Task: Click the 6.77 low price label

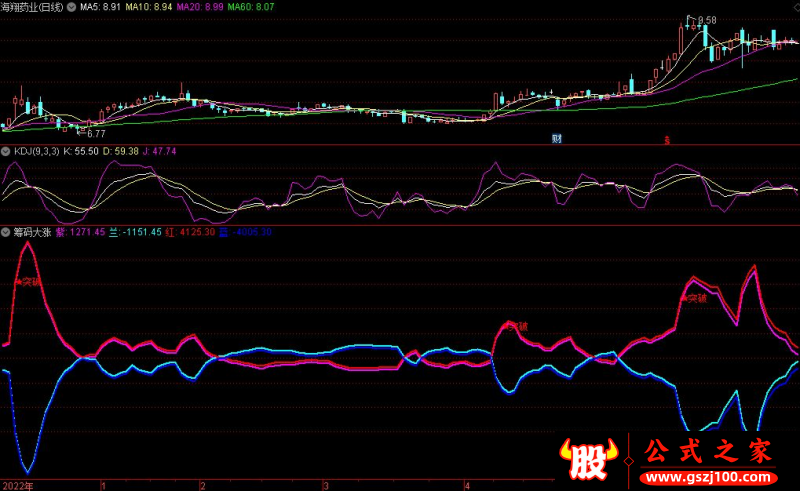Action: [x=96, y=134]
